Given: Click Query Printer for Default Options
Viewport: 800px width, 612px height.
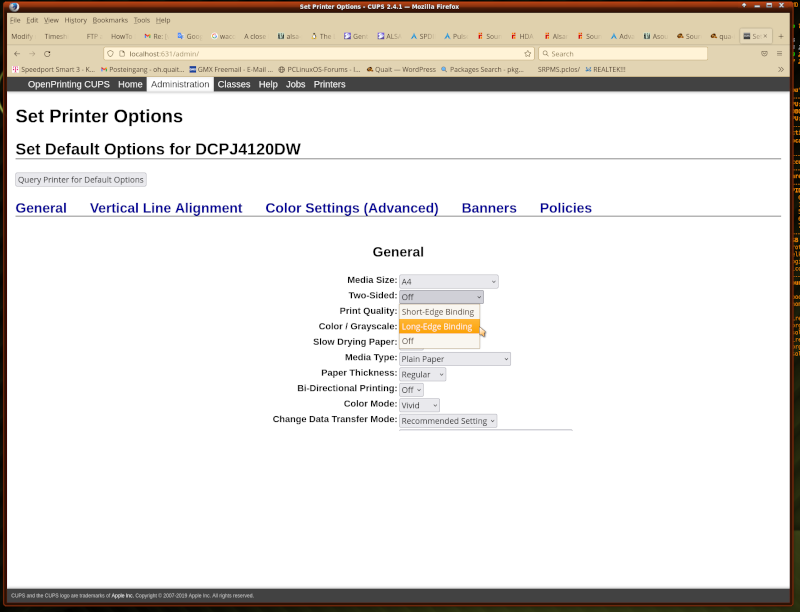Looking at the screenshot, I should tap(81, 180).
